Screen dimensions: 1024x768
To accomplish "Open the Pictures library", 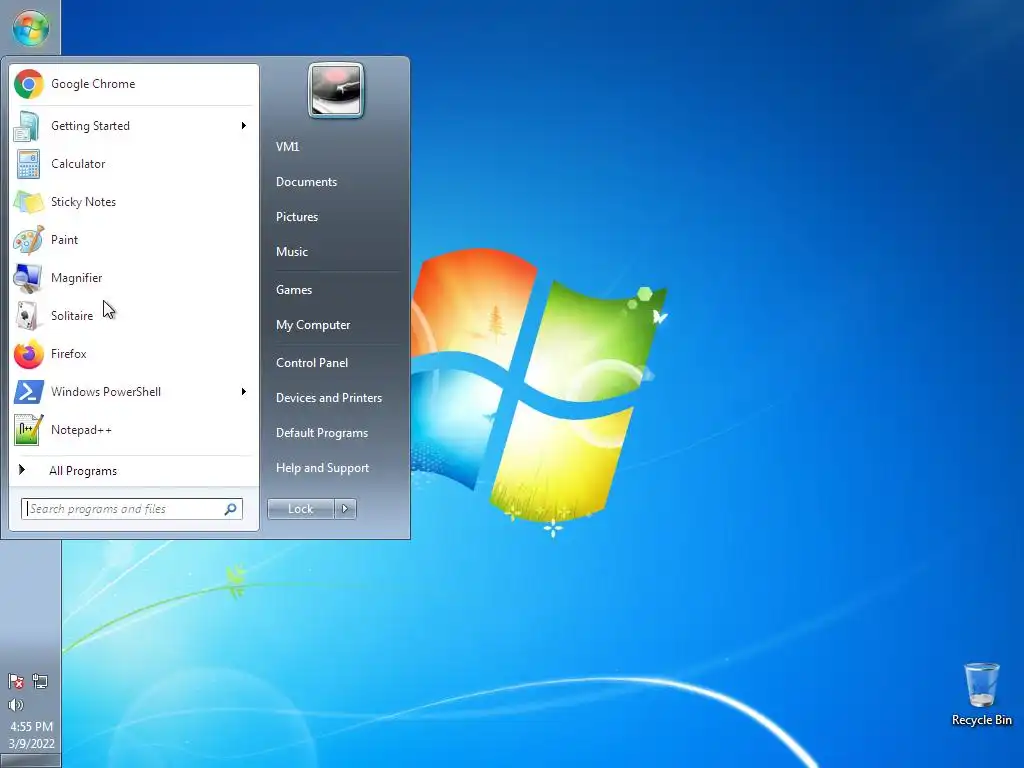I will 296,217.
